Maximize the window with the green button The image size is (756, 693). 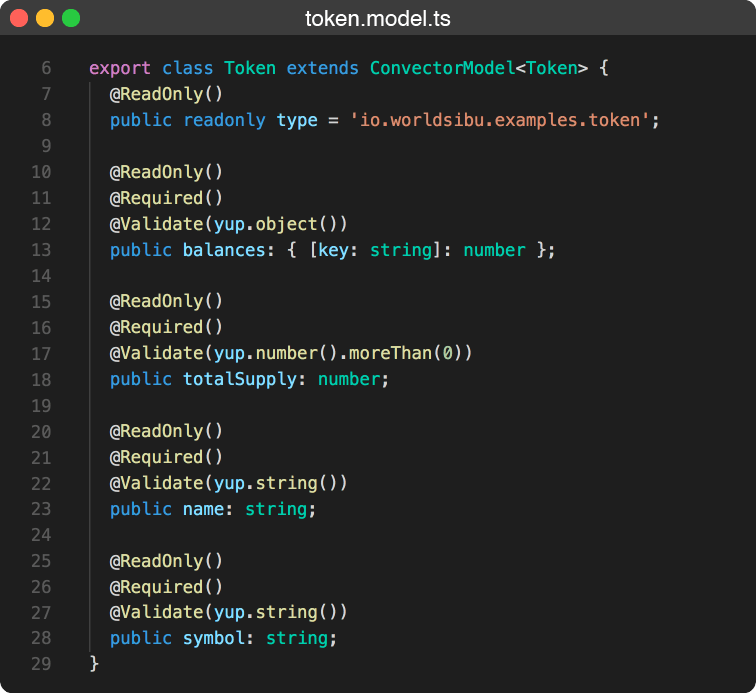(x=71, y=18)
